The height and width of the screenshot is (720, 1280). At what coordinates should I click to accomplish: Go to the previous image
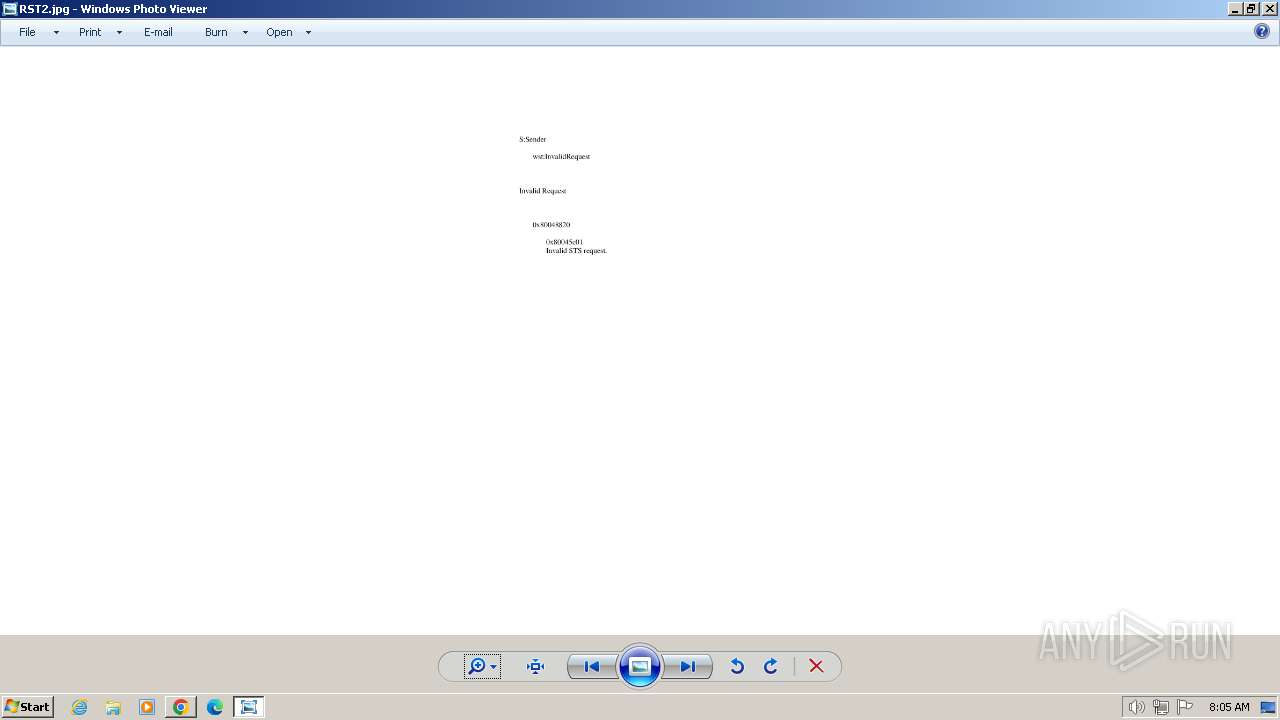[x=591, y=666]
